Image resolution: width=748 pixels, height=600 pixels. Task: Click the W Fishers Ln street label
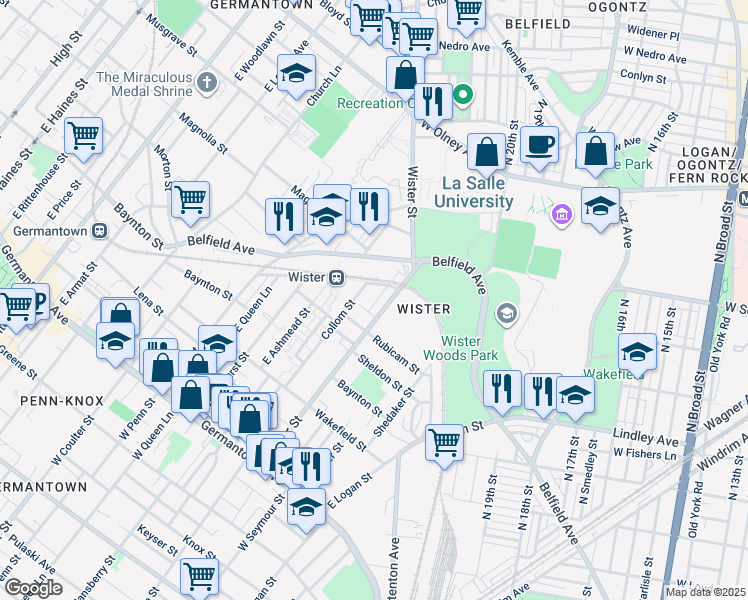pyautogui.click(x=645, y=454)
